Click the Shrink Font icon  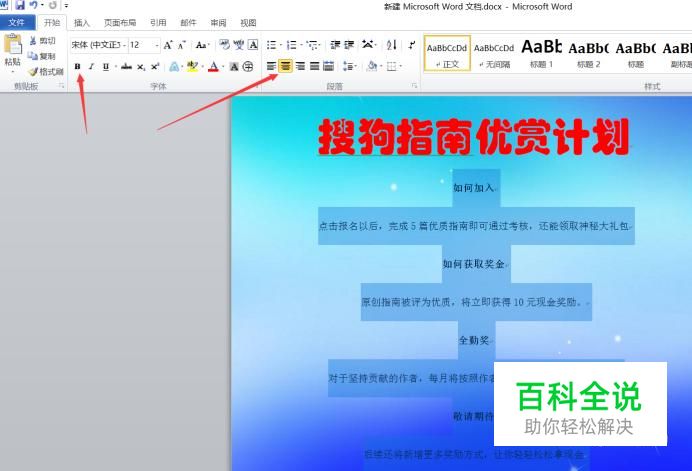[x=181, y=45]
